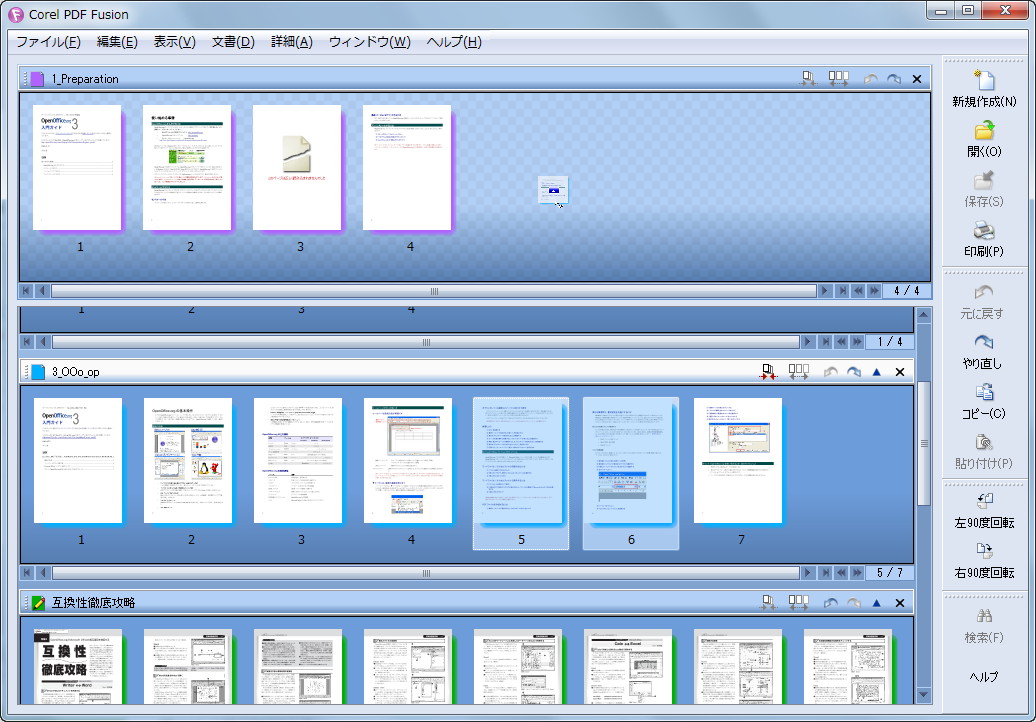Open the 表示(V) menu
Screen dimensions: 1036x722
pyautogui.click(x=174, y=42)
